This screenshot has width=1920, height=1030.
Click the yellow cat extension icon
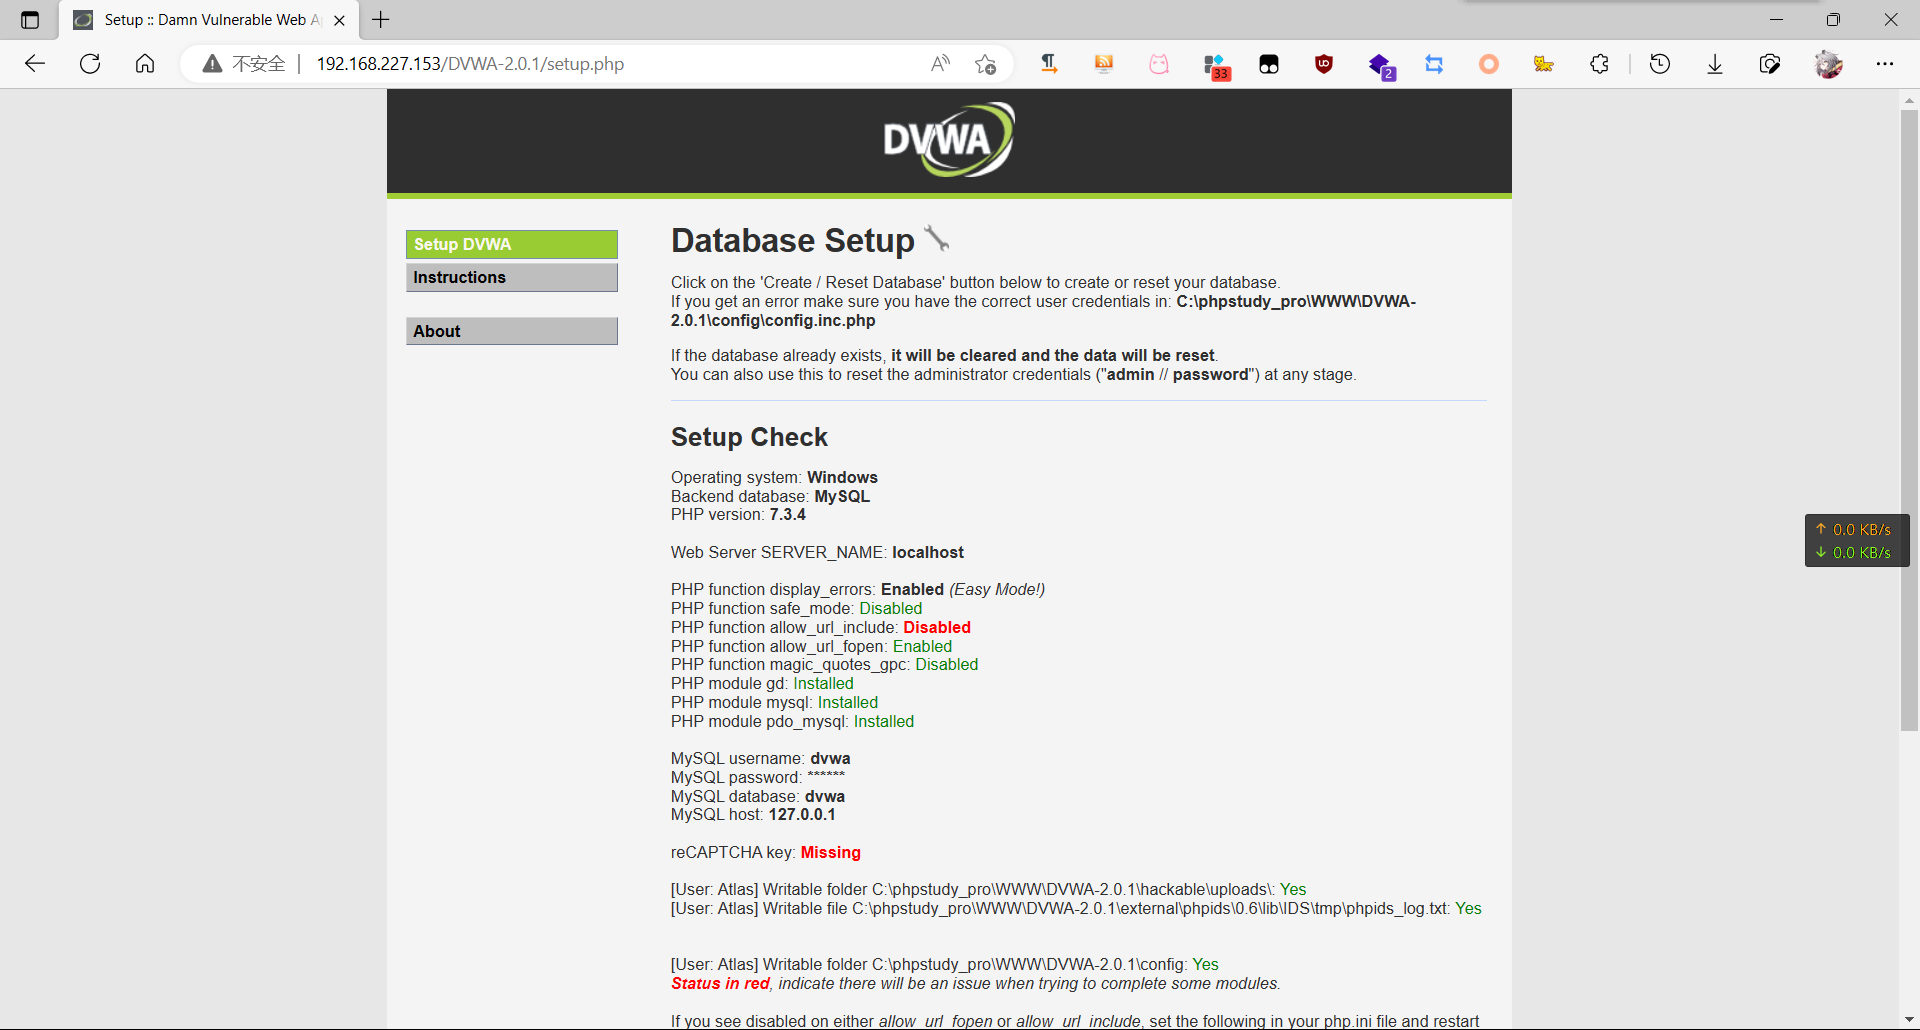tap(1544, 64)
